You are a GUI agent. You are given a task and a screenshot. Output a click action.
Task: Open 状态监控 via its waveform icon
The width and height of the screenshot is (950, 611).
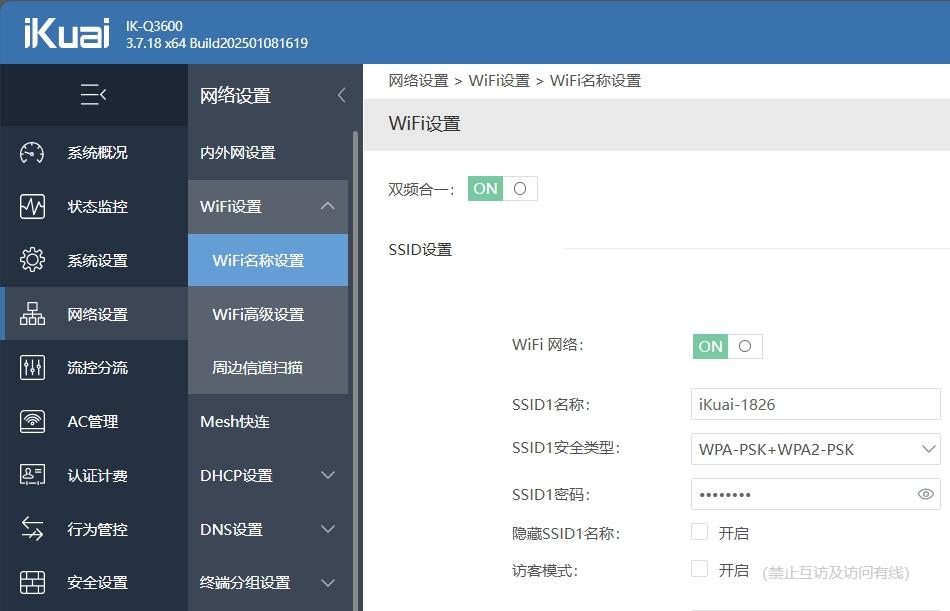tap(32, 207)
